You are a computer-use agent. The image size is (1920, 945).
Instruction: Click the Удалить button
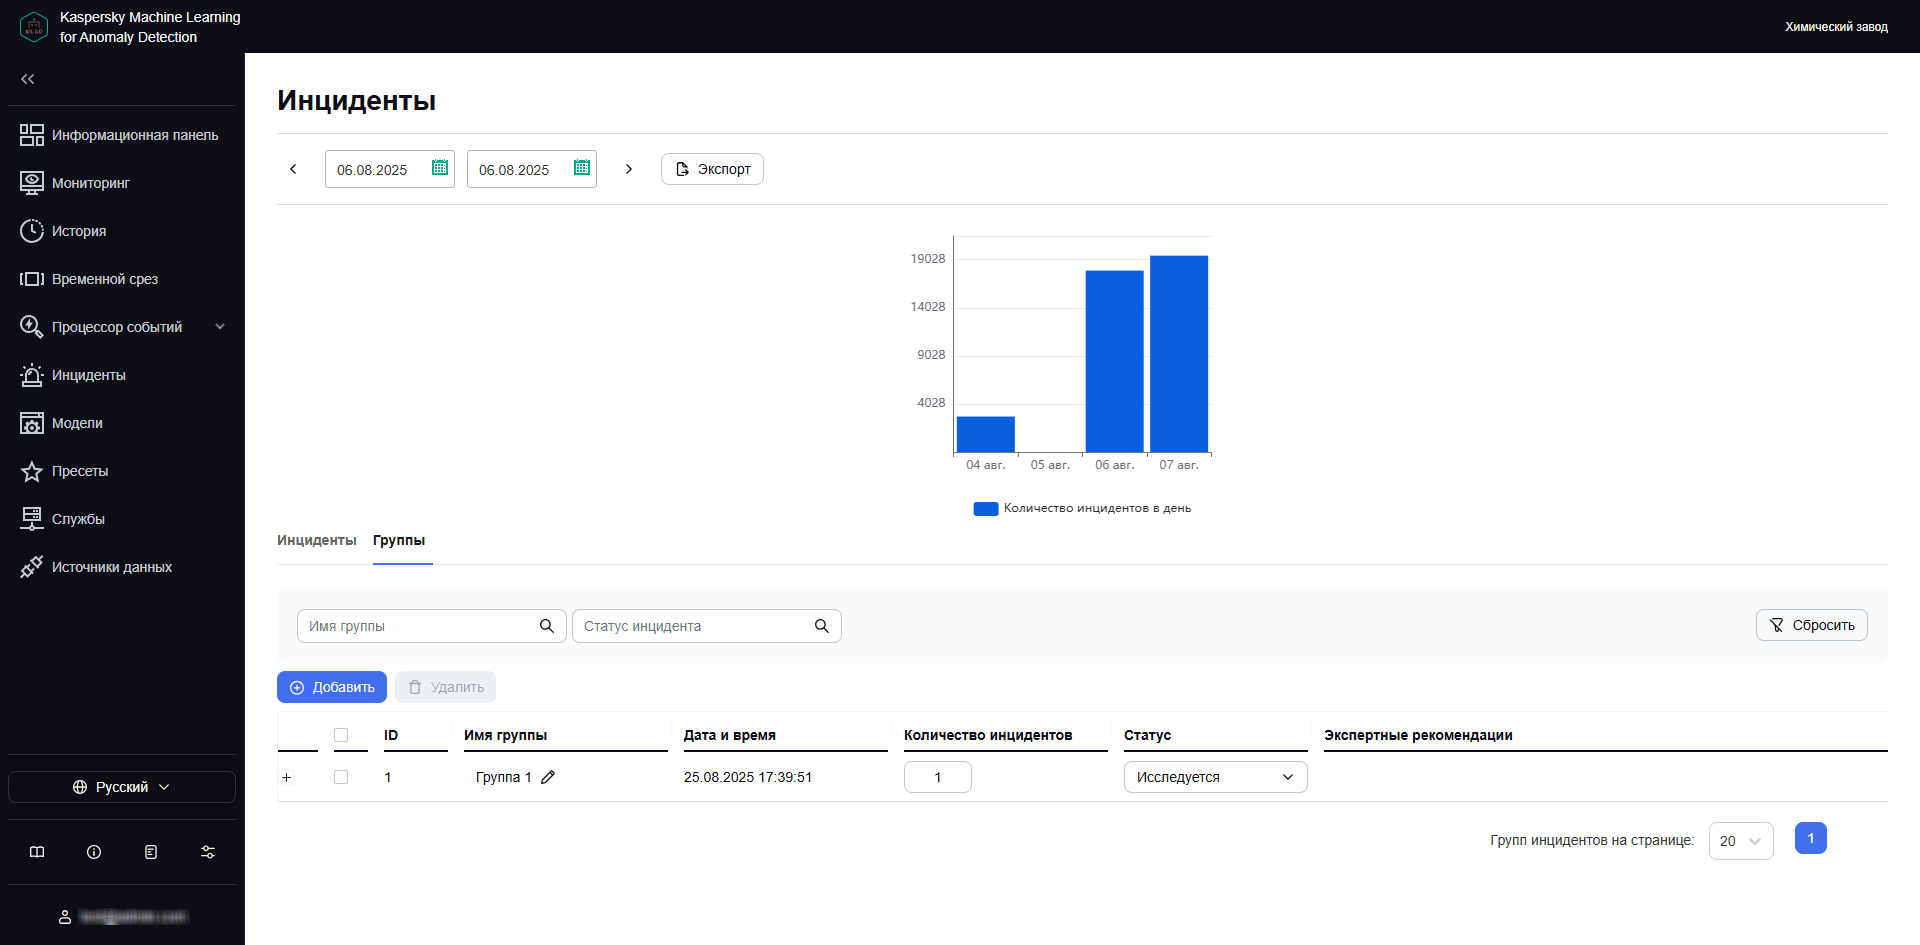pyautogui.click(x=445, y=687)
